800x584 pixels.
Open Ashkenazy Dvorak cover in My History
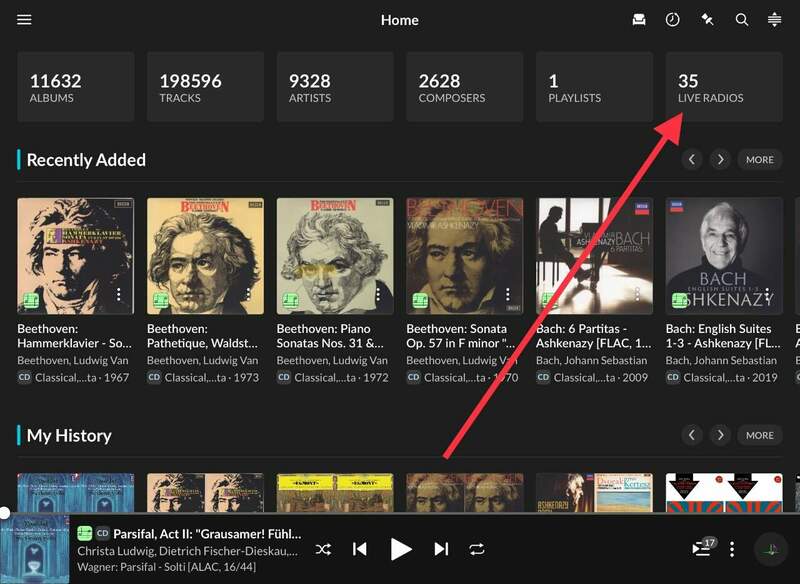[594, 493]
